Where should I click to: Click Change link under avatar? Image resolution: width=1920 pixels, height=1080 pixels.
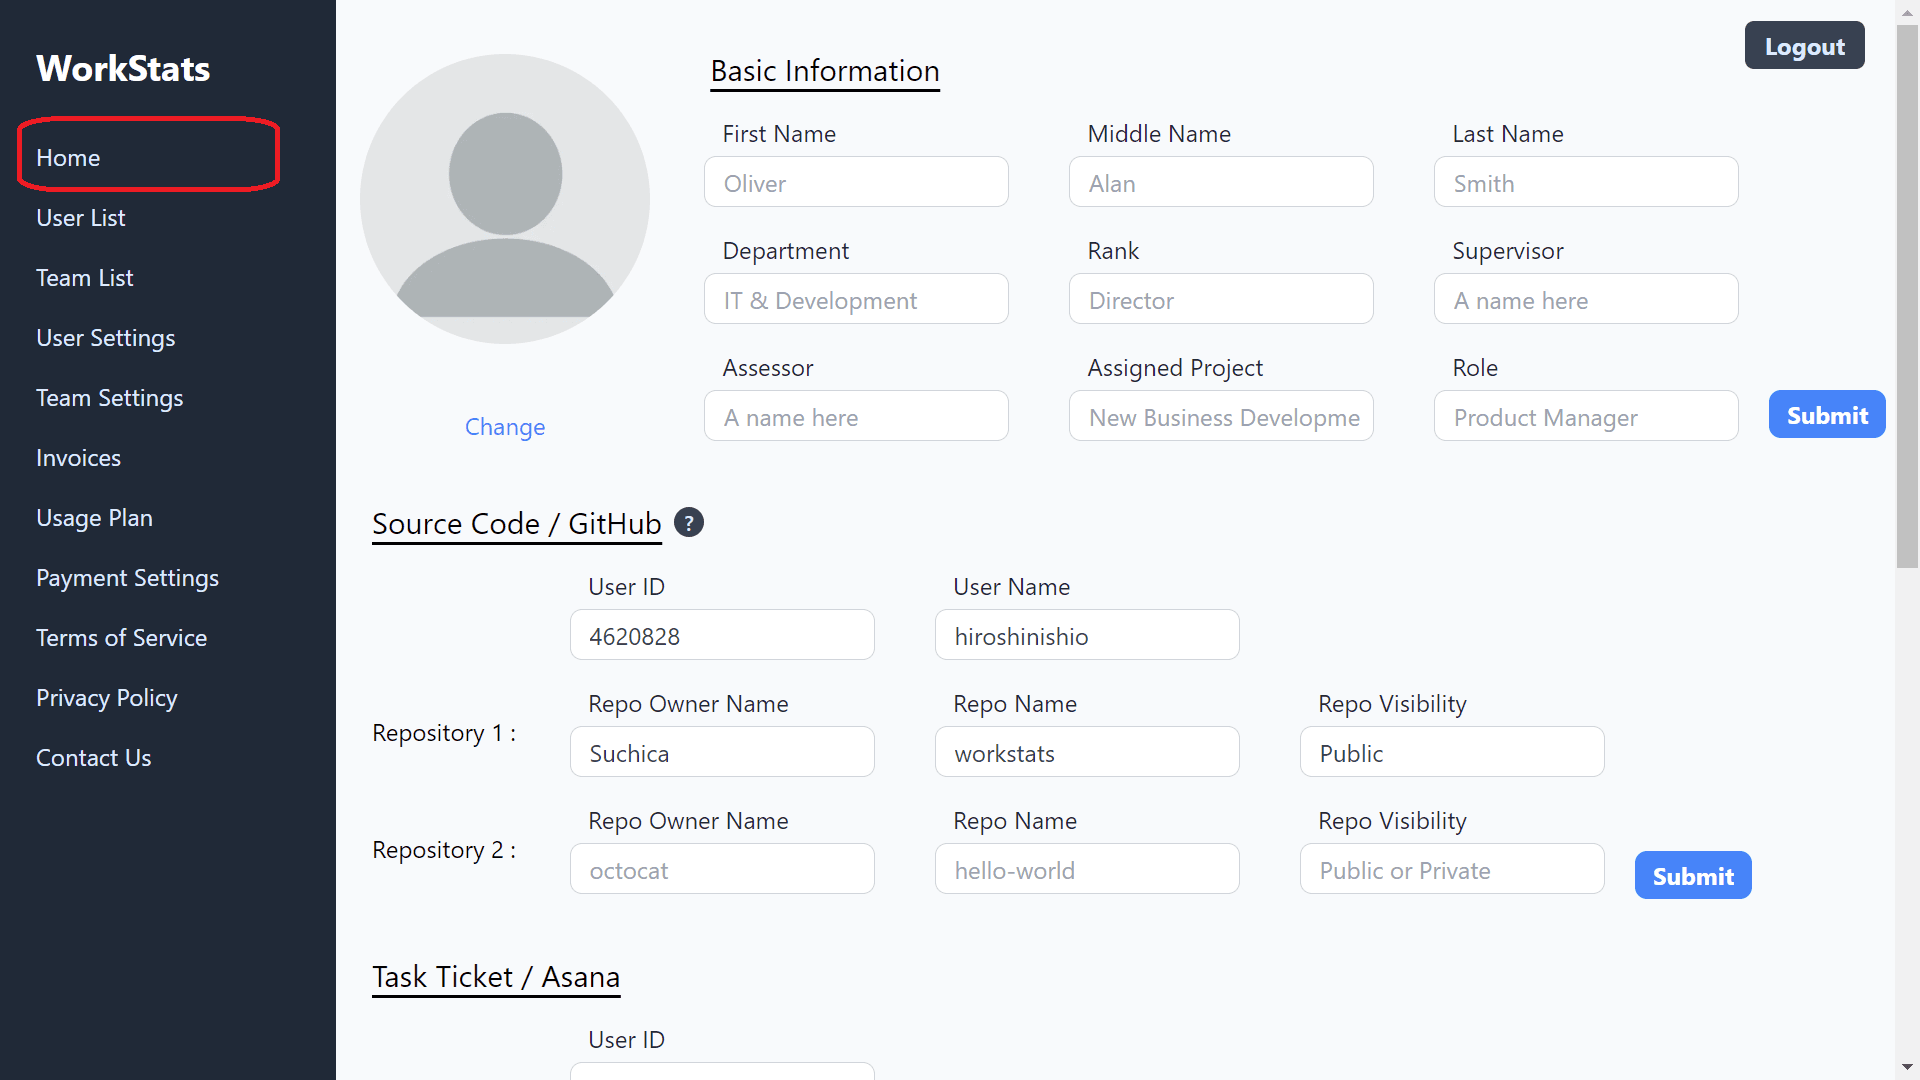(x=505, y=427)
